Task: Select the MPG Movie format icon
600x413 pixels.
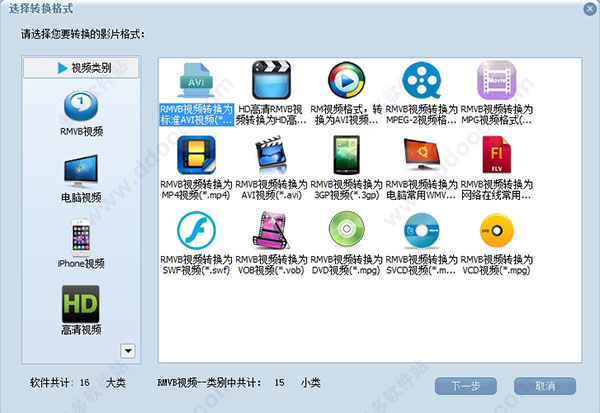Action: click(497, 80)
